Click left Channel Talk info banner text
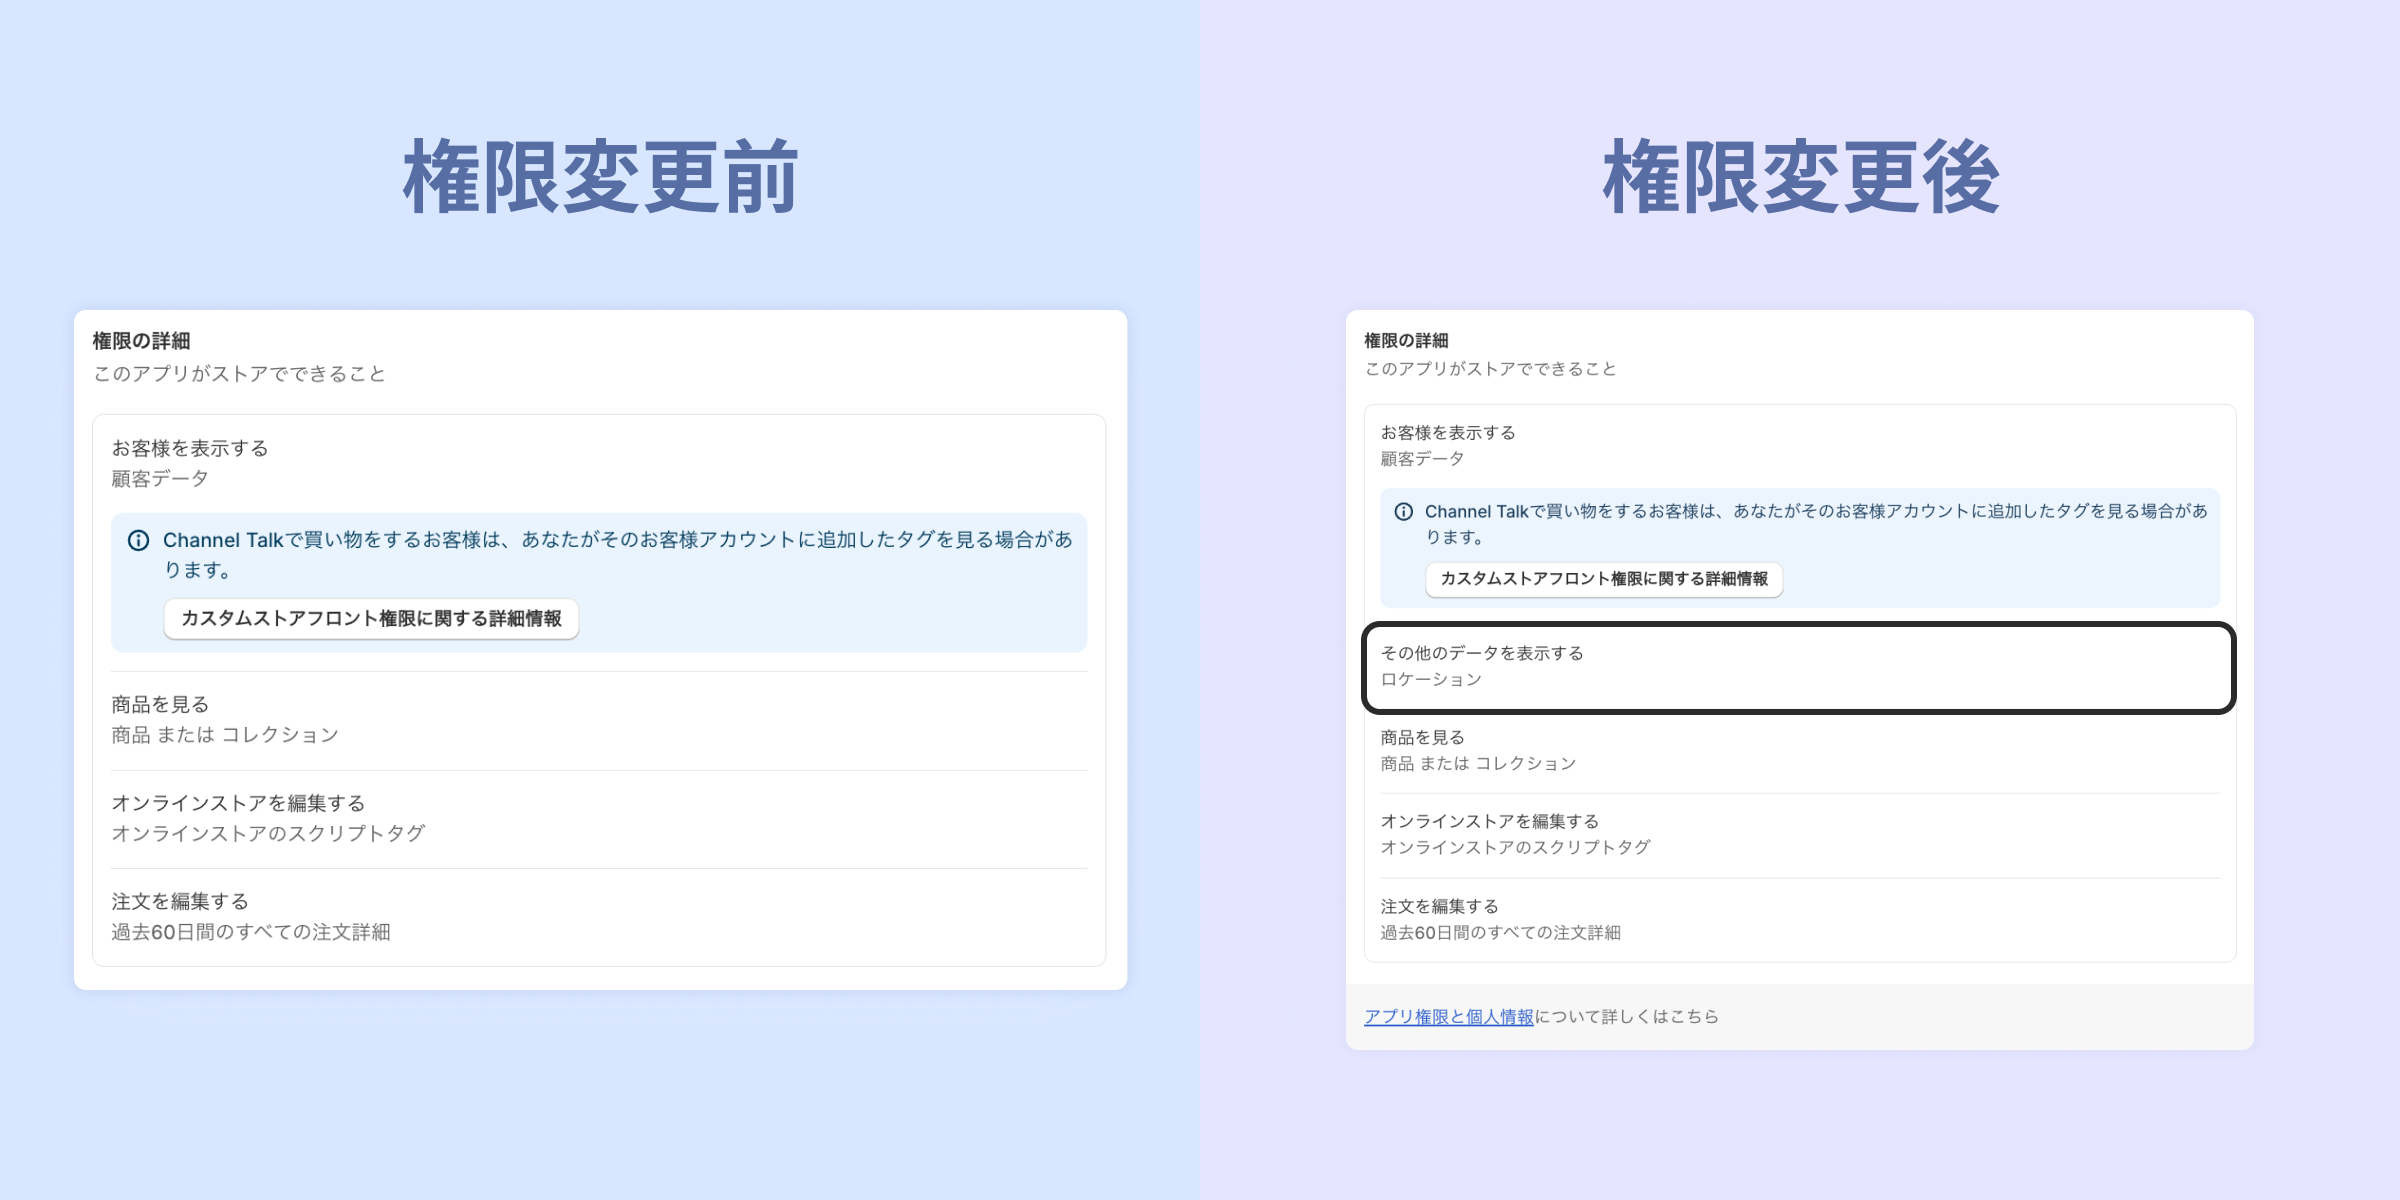This screenshot has height=1200, width=2400. (616, 541)
